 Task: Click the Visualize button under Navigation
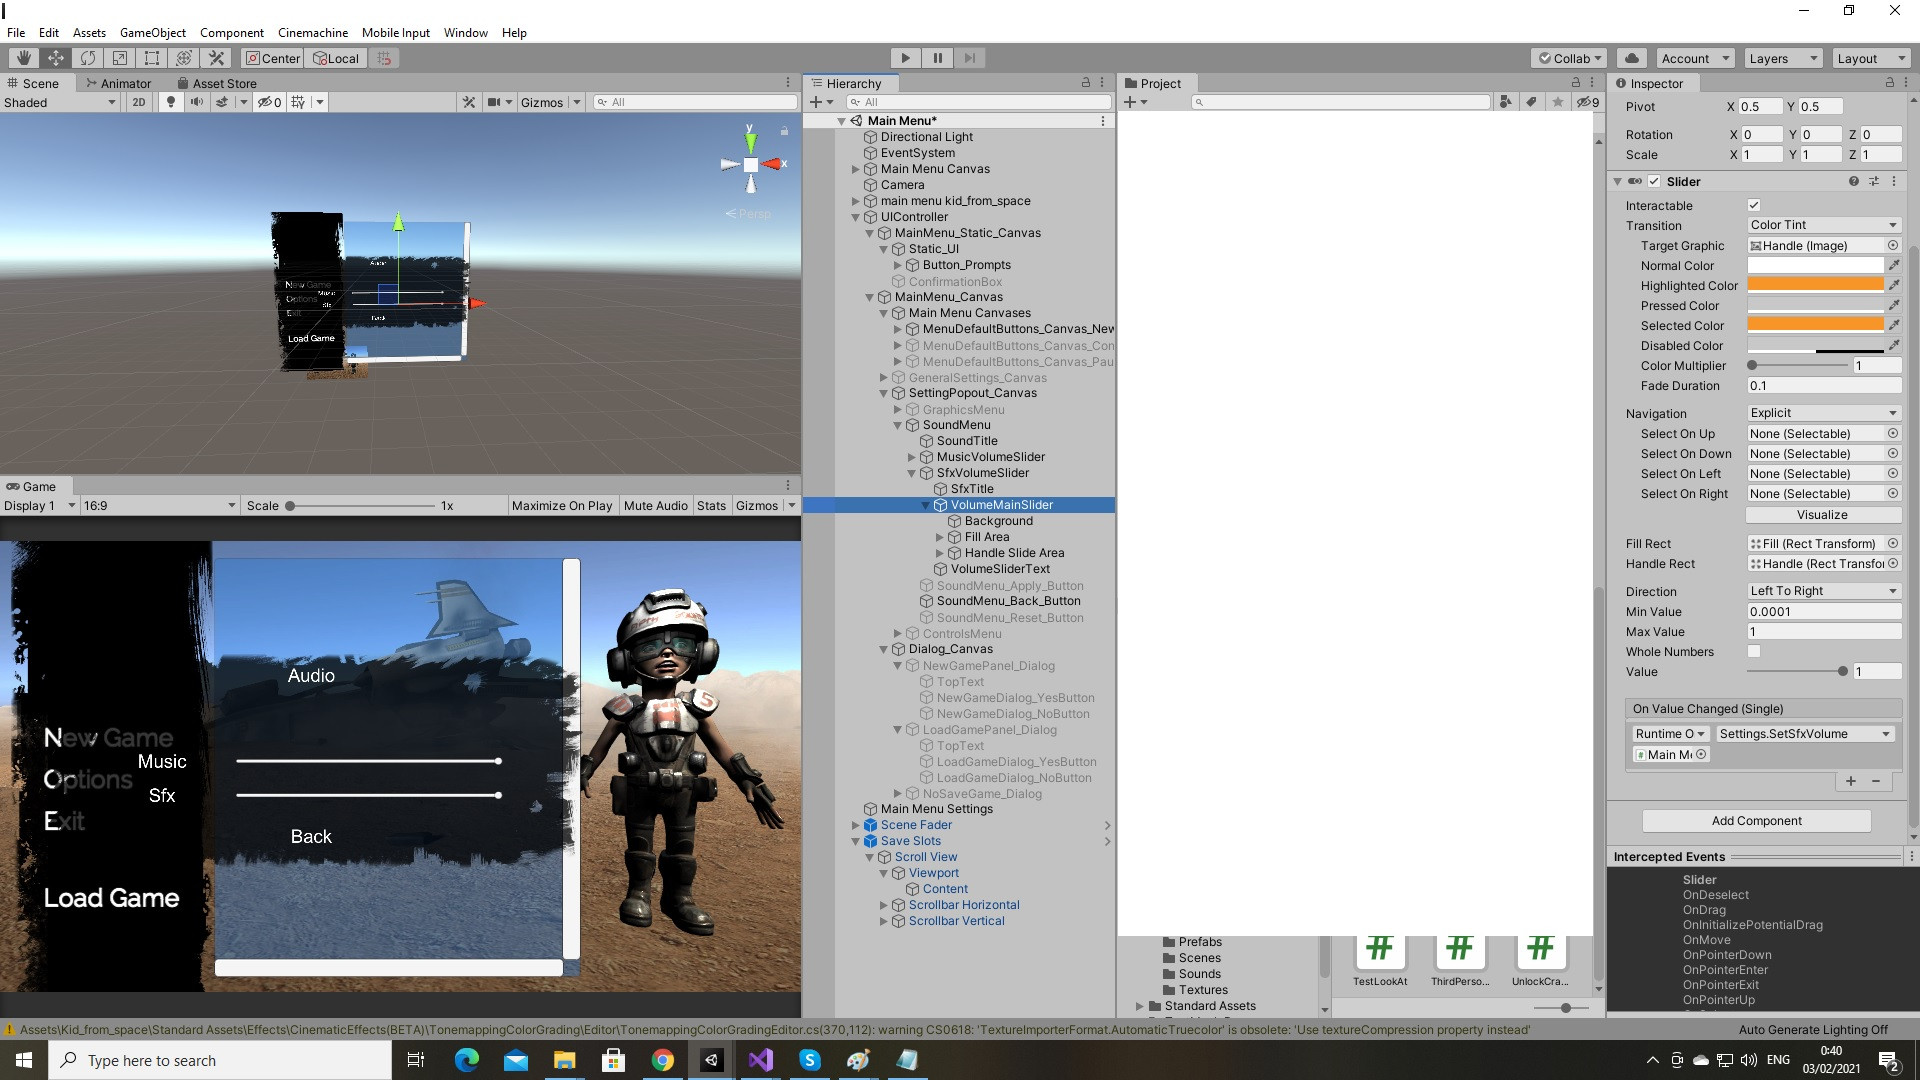tap(1822, 514)
